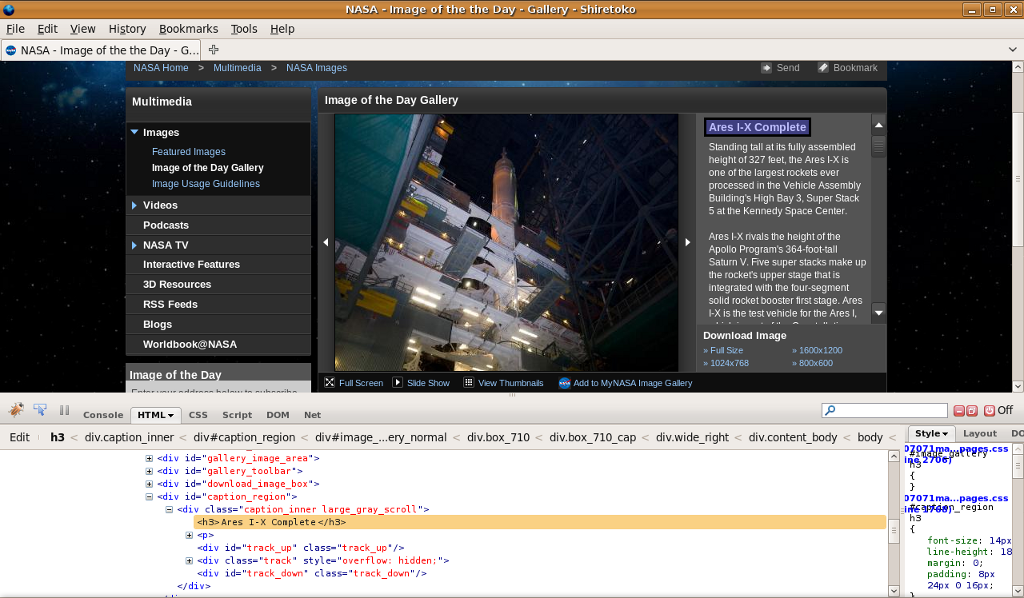This screenshot has width=1024, height=598.
Task: Open the Podcasts menu item
Action: click(166, 225)
